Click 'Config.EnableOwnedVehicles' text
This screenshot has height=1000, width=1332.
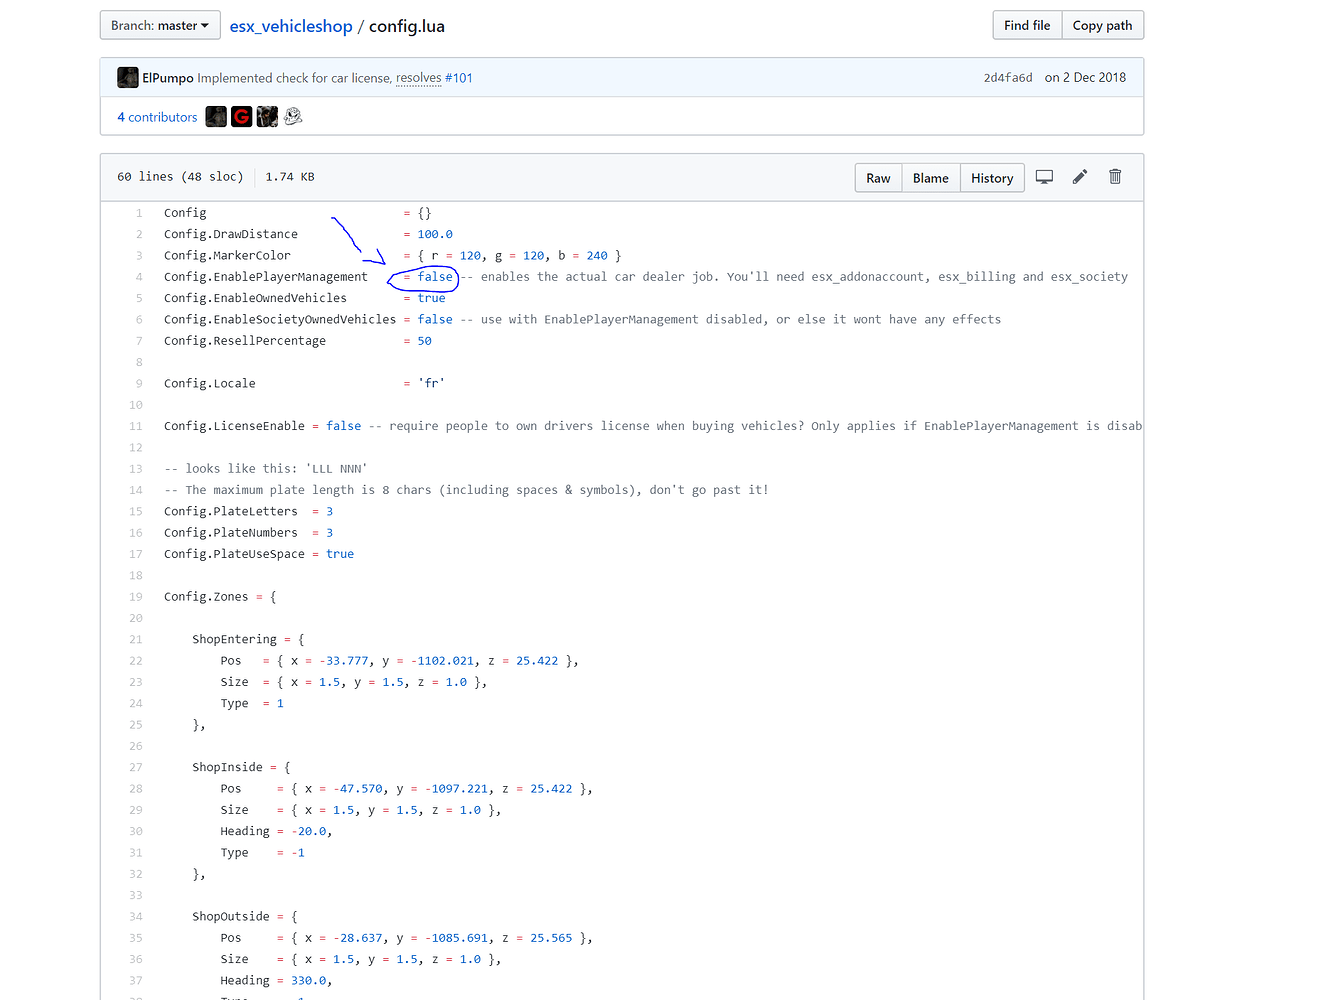pyautogui.click(x=255, y=298)
